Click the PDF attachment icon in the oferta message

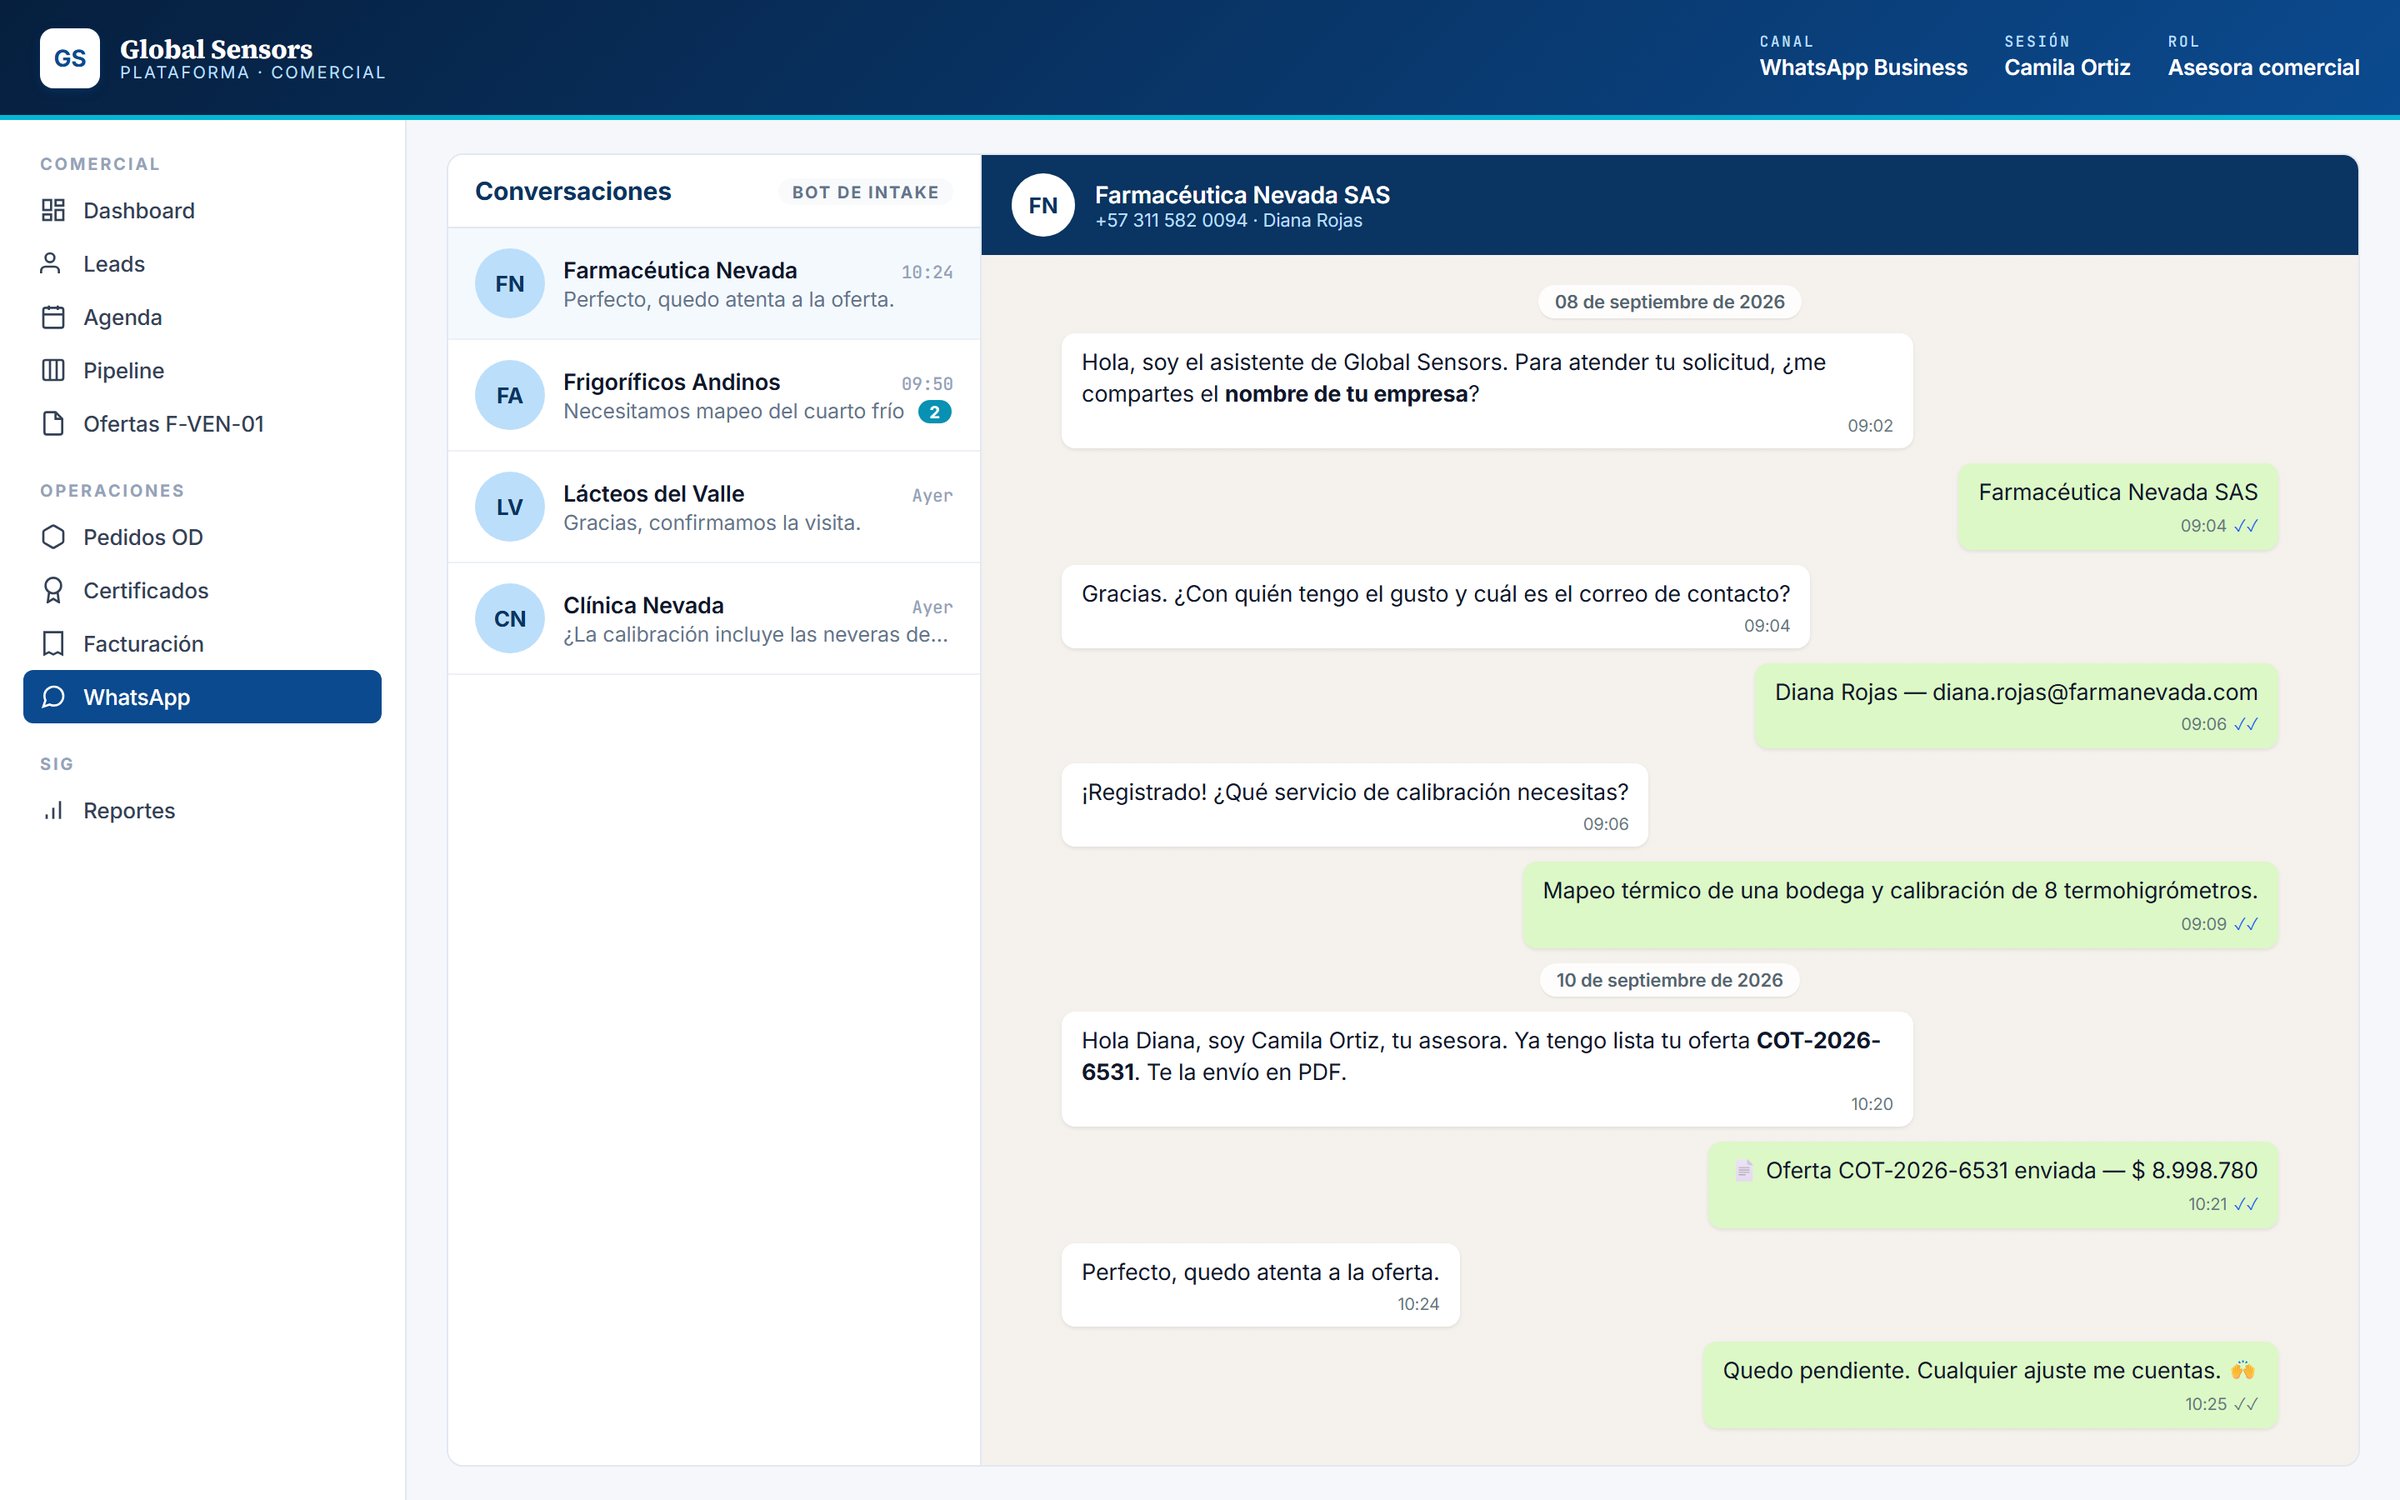click(x=1743, y=1170)
